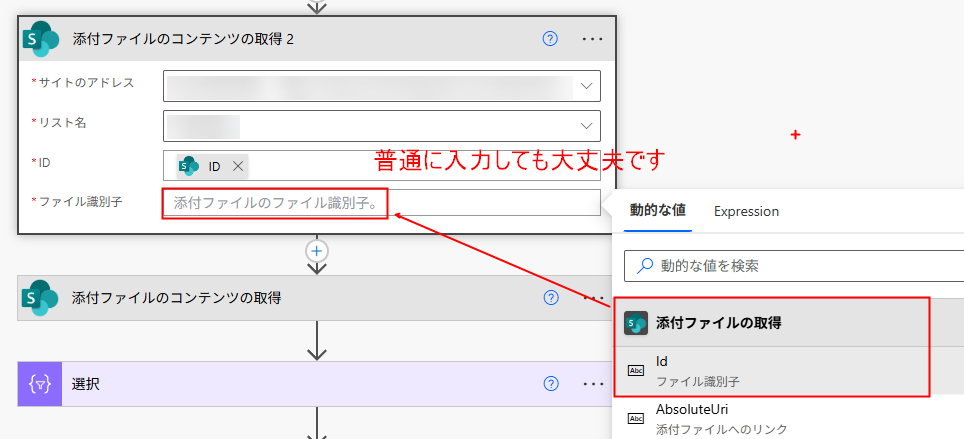Click the Abc icon beside AbsoluteUri
The height and width of the screenshot is (439, 964).
coord(636,419)
